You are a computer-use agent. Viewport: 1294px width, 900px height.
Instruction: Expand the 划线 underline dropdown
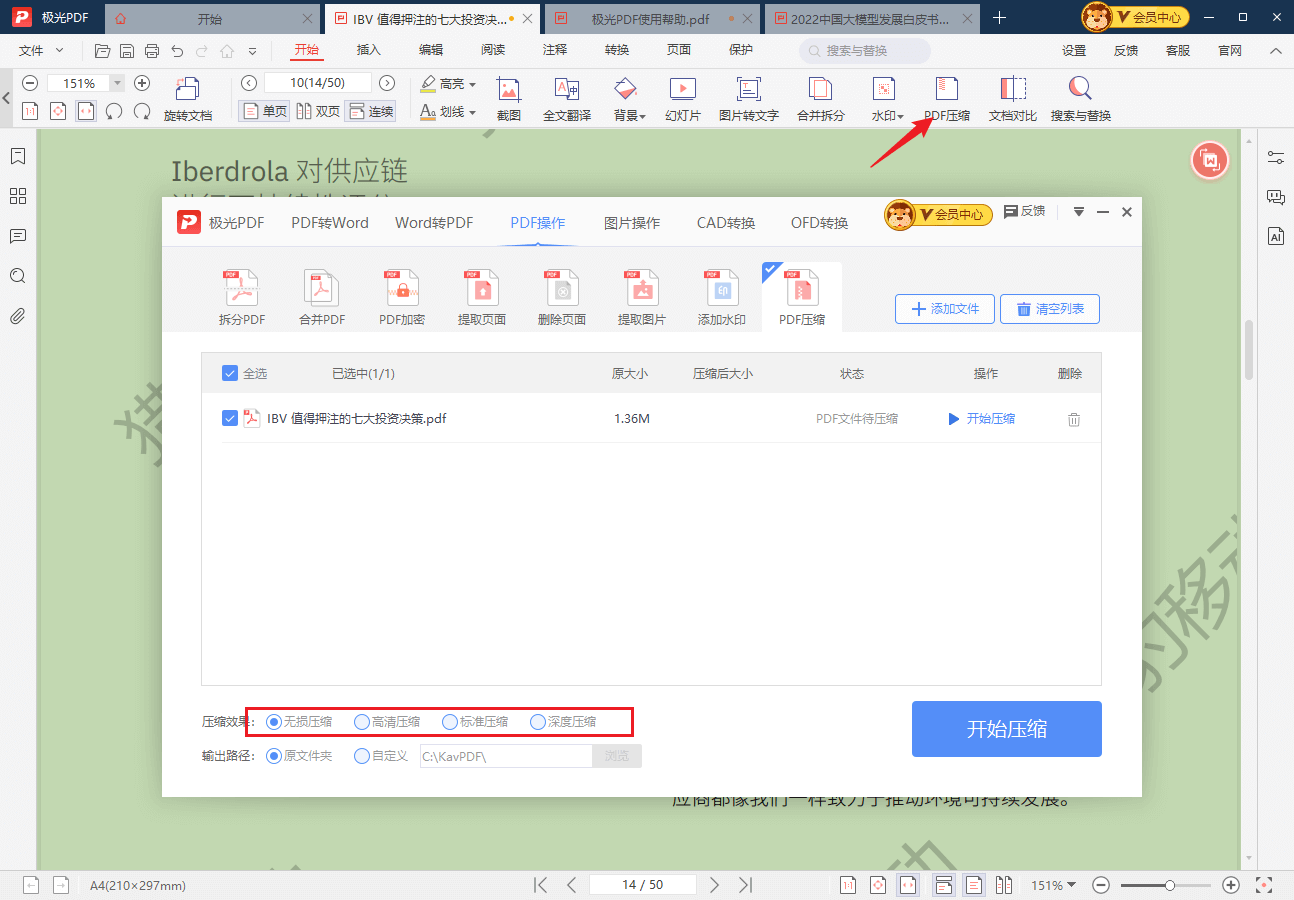pyautogui.click(x=473, y=113)
